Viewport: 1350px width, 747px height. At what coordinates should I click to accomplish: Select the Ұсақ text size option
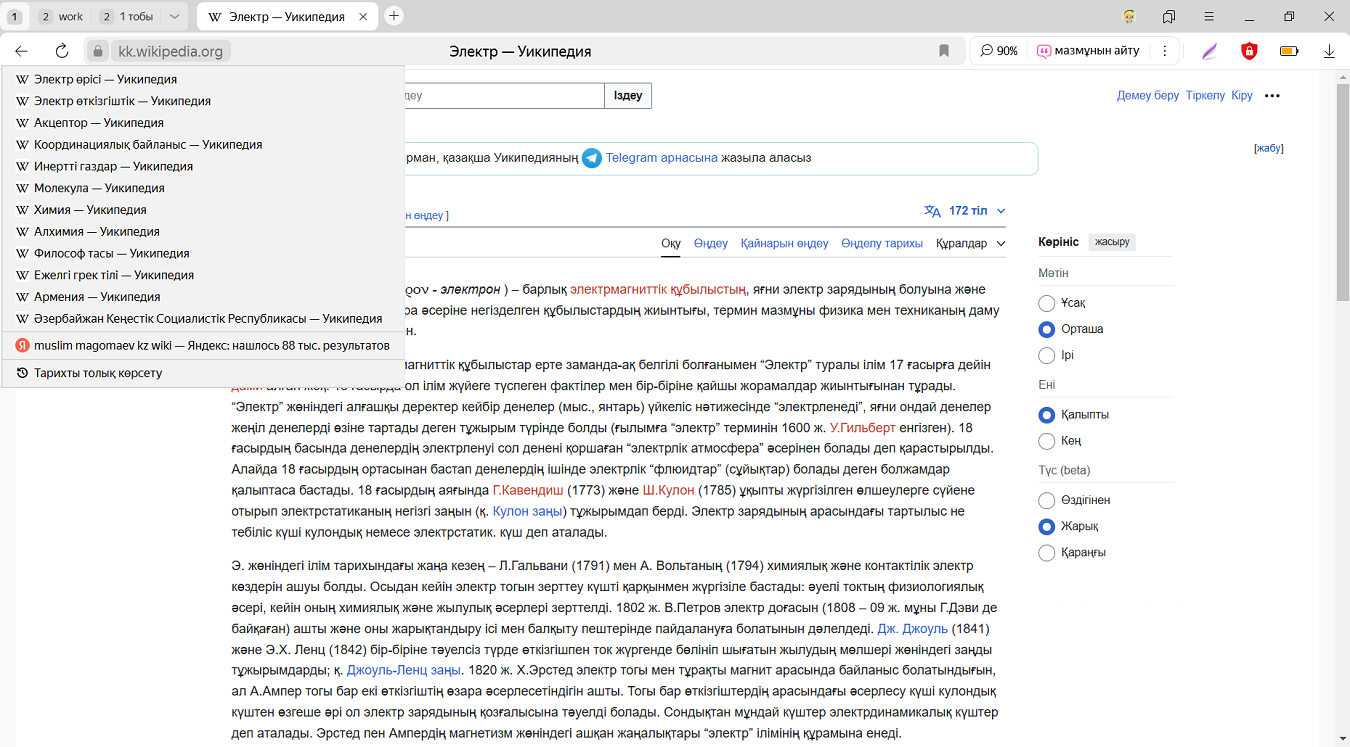click(x=1047, y=303)
